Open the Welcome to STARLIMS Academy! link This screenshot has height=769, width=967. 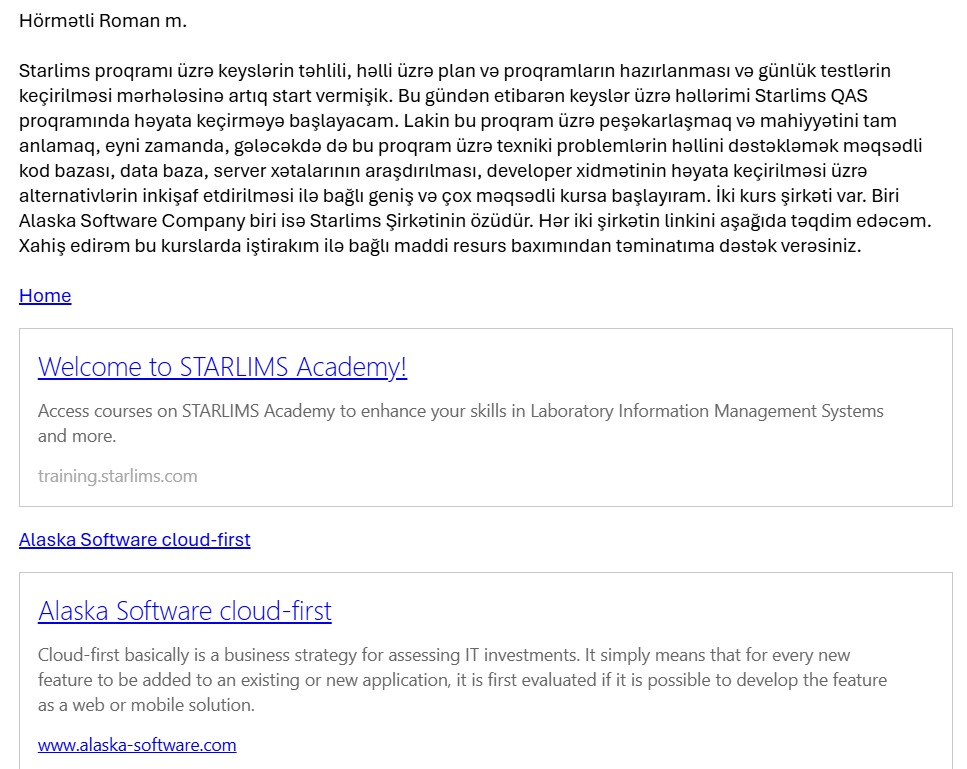tap(222, 367)
